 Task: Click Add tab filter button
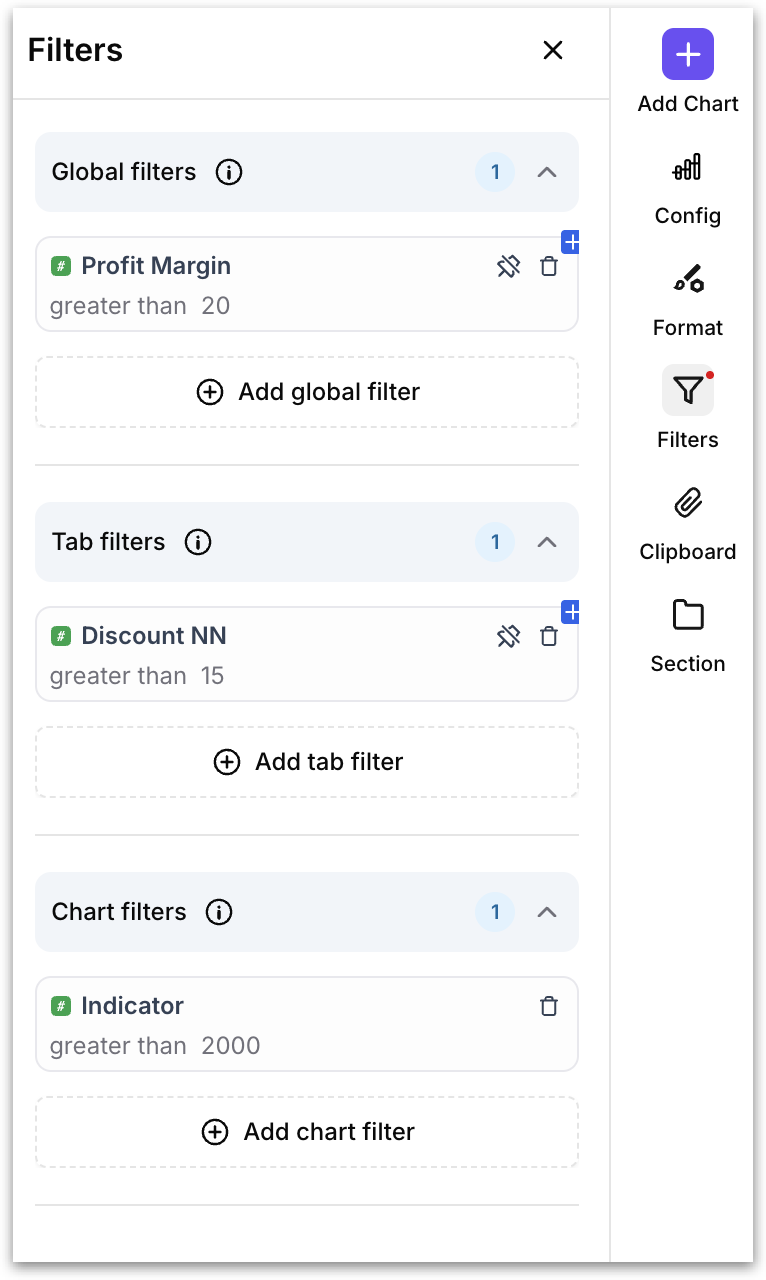(307, 762)
